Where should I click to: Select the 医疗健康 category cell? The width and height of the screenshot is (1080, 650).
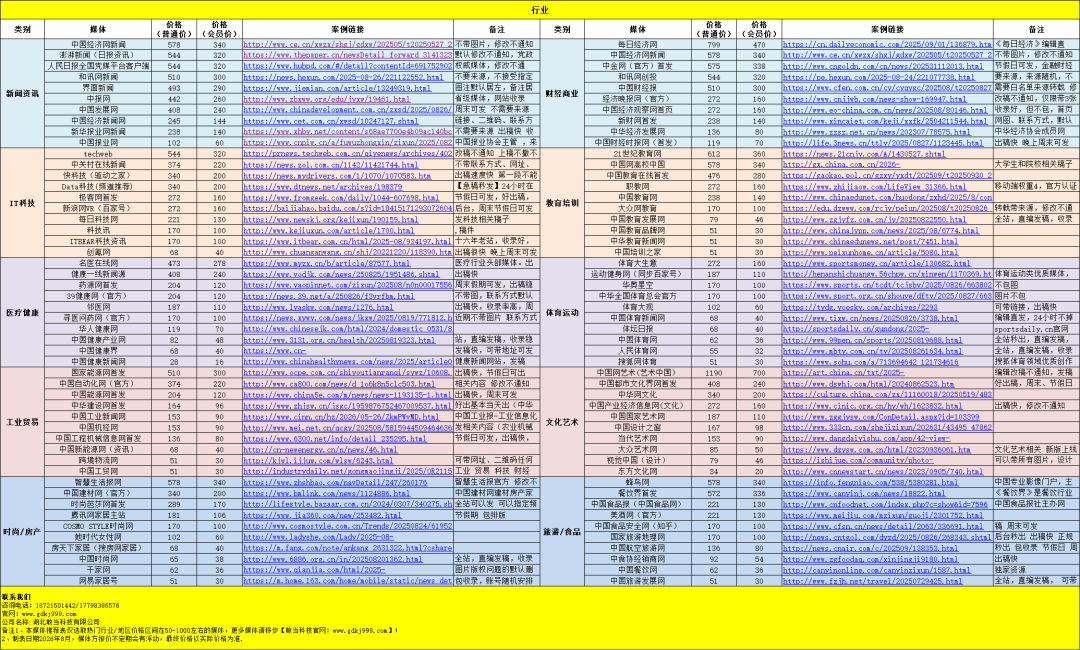click(x=23, y=312)
